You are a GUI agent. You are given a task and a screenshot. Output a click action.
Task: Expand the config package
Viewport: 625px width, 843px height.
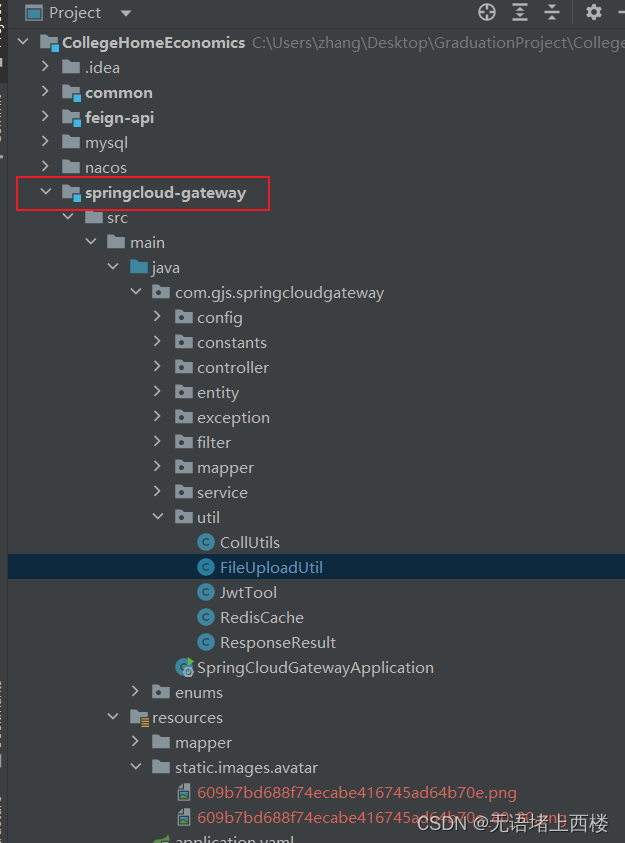(x=157, y=317)
